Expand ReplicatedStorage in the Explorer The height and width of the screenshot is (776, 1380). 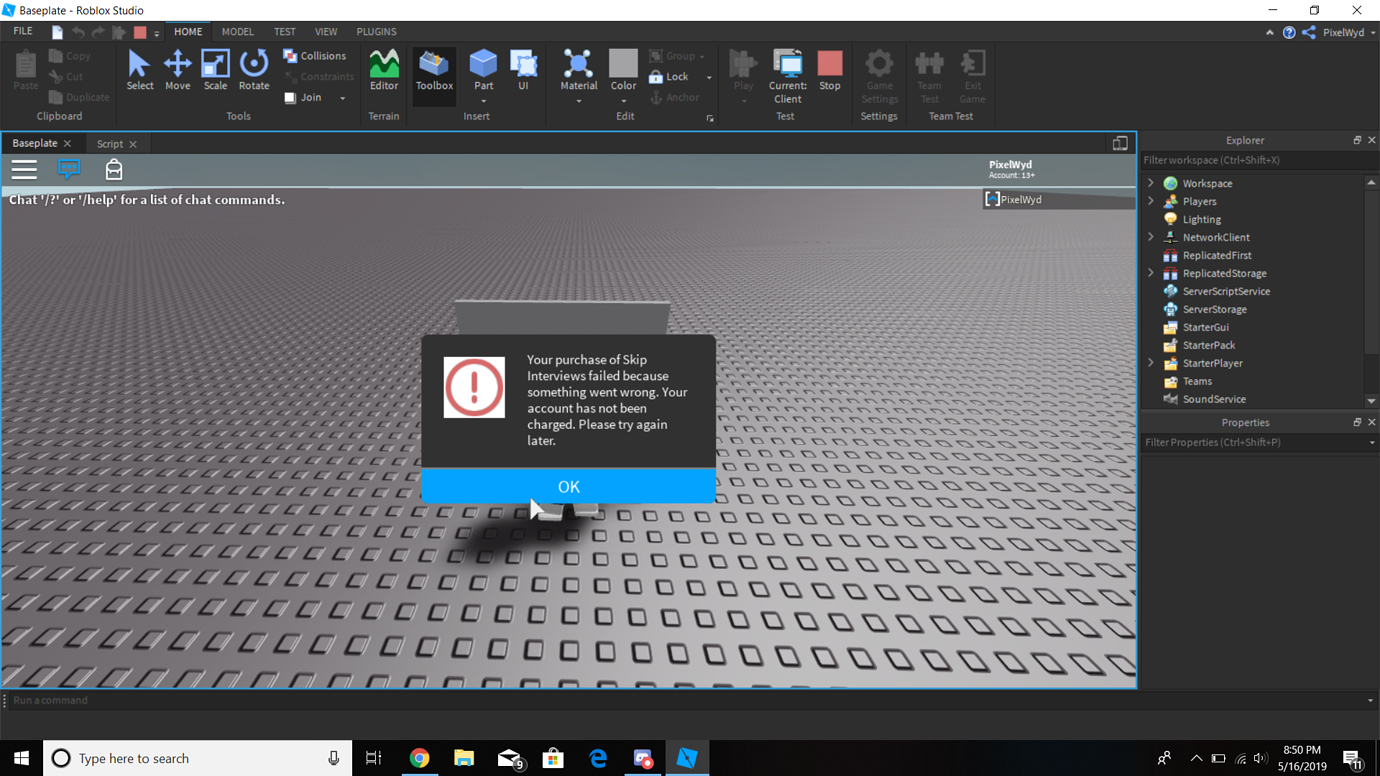click(1150, 273)
